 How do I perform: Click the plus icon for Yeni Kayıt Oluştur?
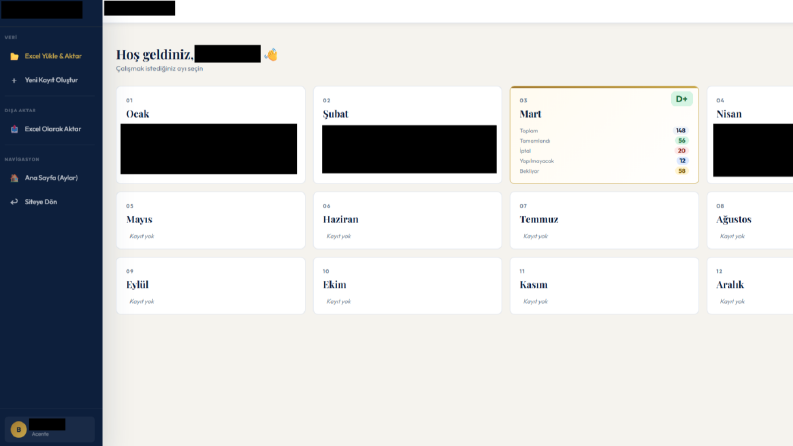click(14, 80)
